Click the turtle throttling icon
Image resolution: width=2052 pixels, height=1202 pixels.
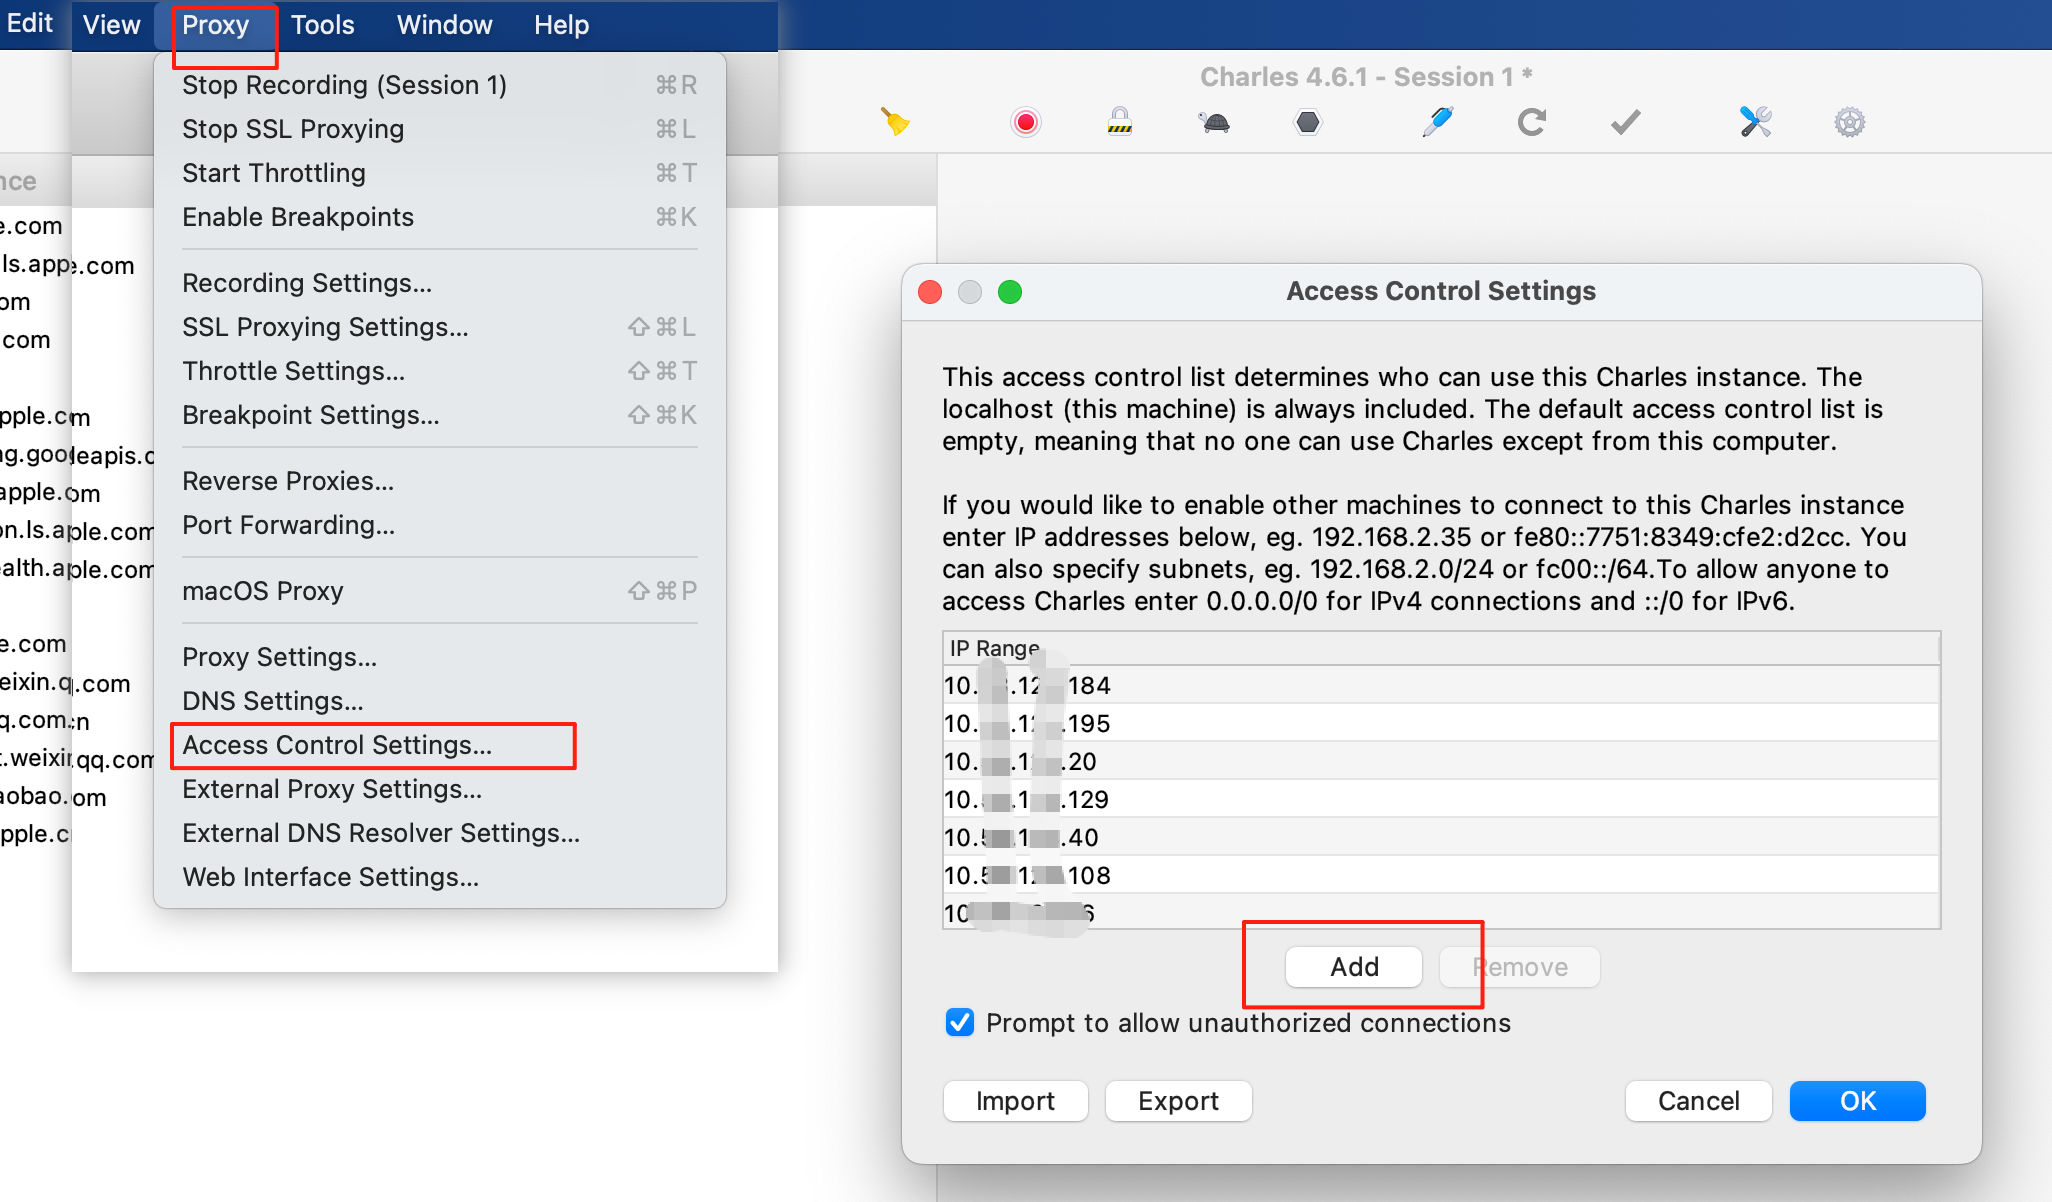point(1214,122)
